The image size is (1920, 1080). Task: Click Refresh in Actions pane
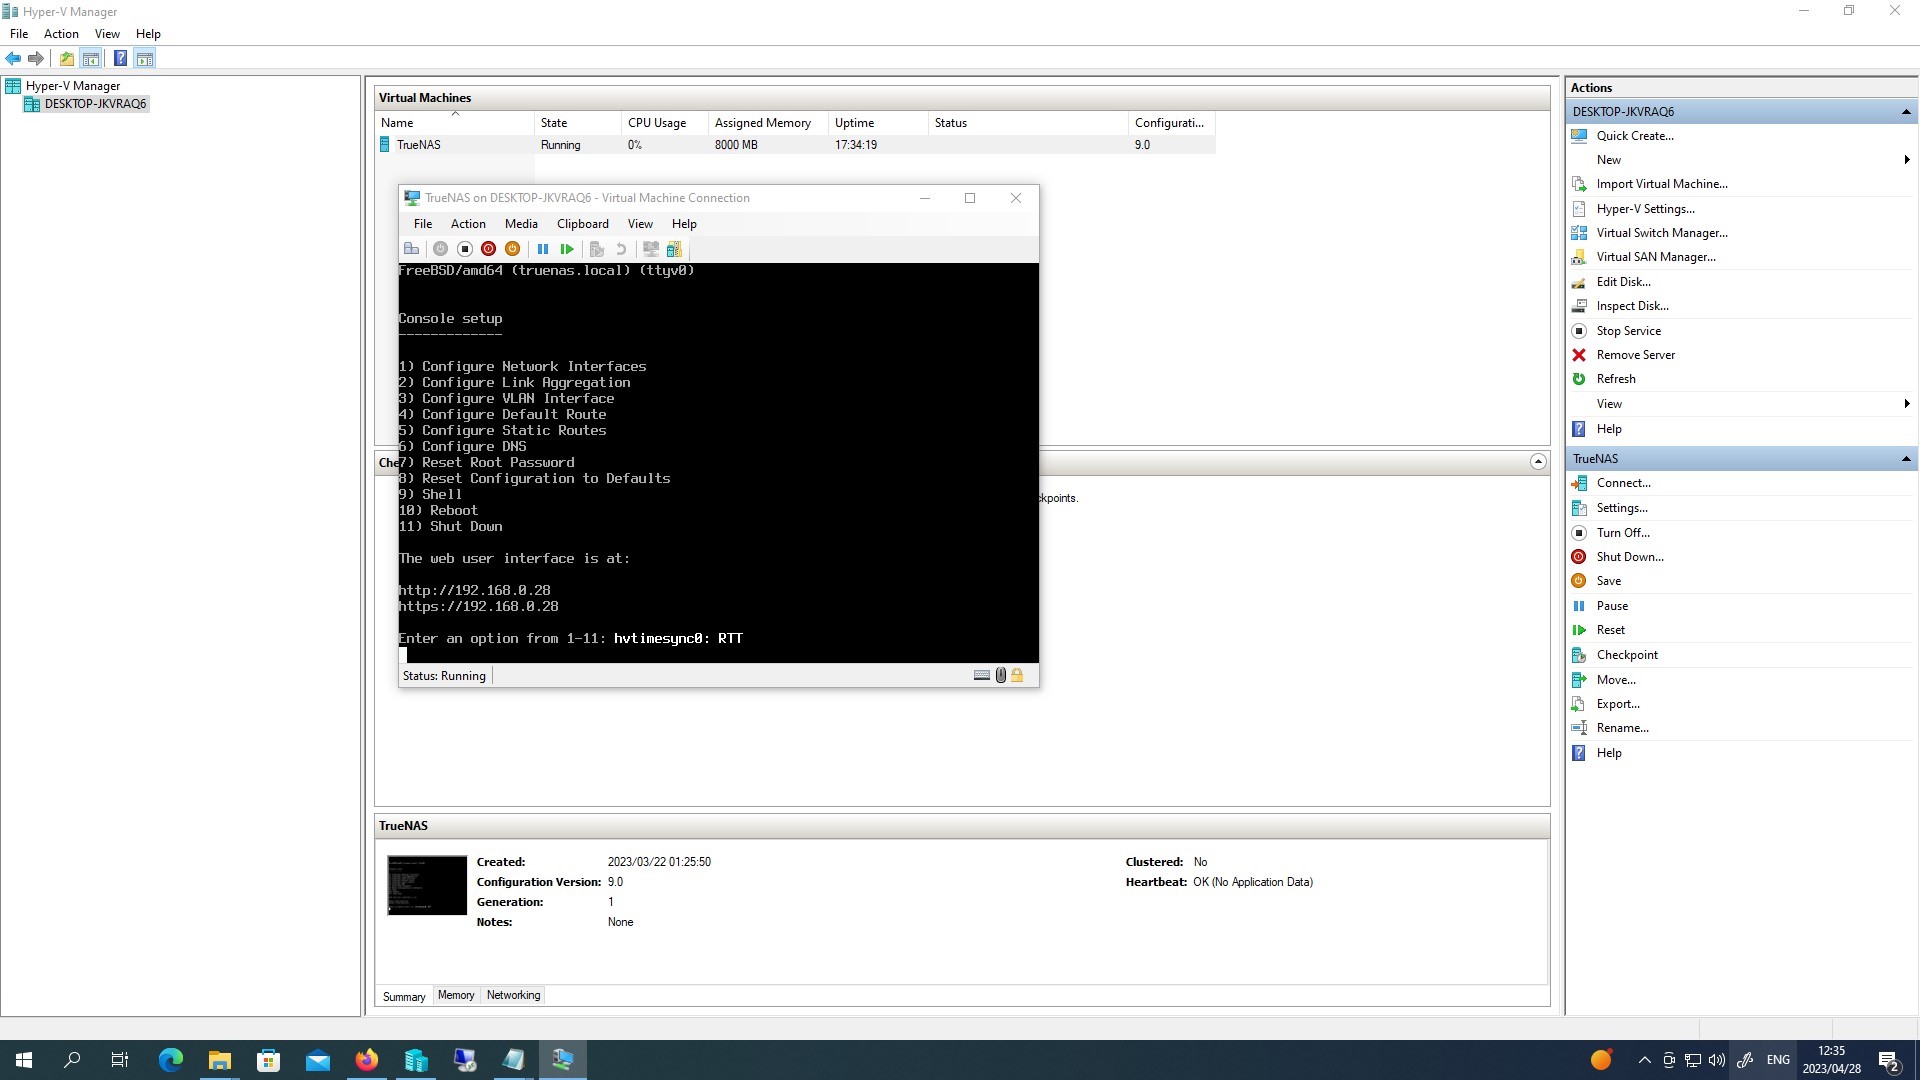click(1616, 379)
